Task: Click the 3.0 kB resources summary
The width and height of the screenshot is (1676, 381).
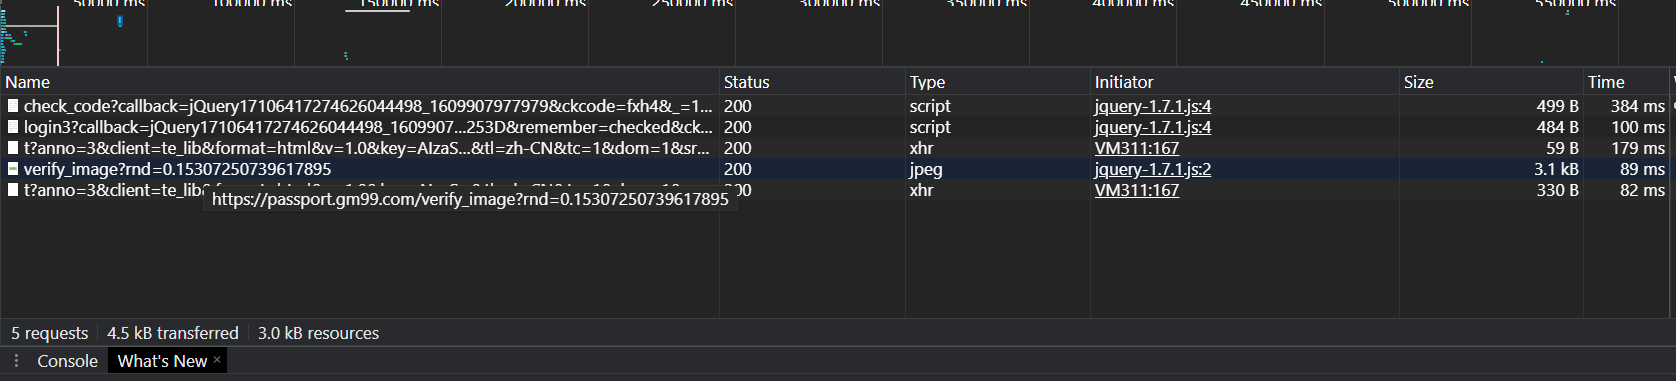Action: [318, 333]
